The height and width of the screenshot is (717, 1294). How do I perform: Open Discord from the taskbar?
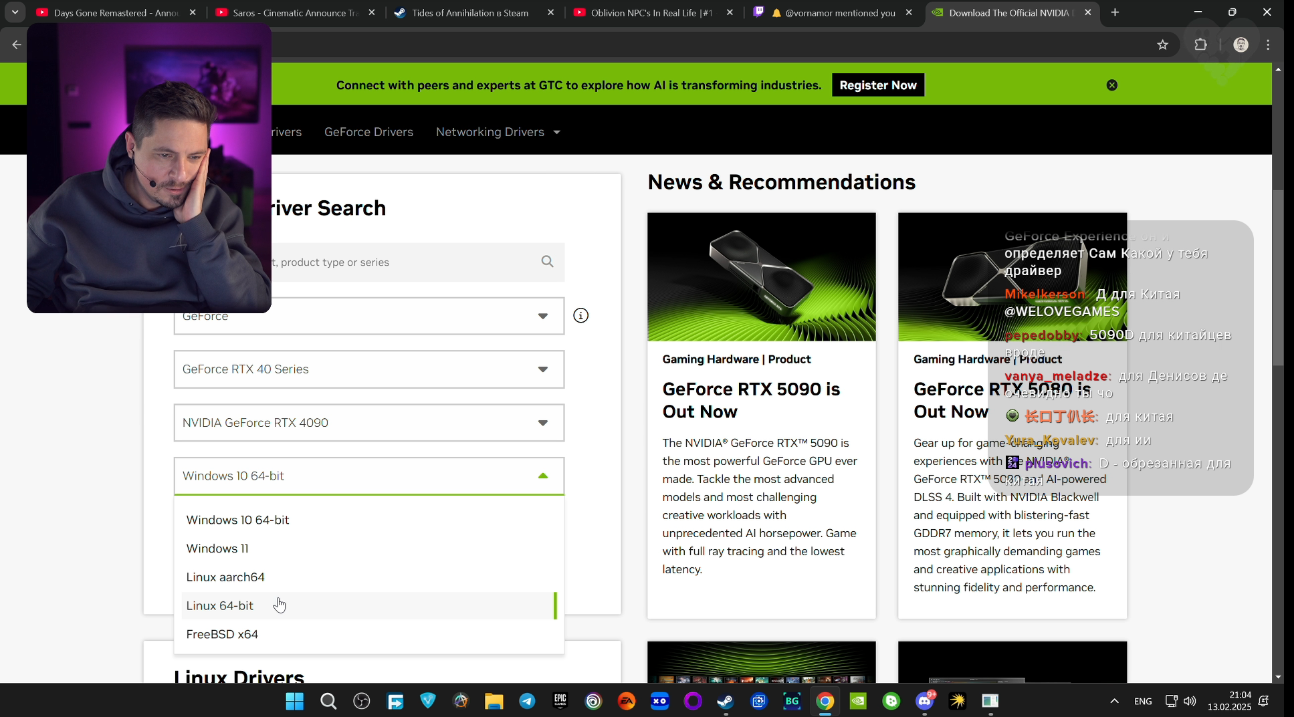pos(925,701)
